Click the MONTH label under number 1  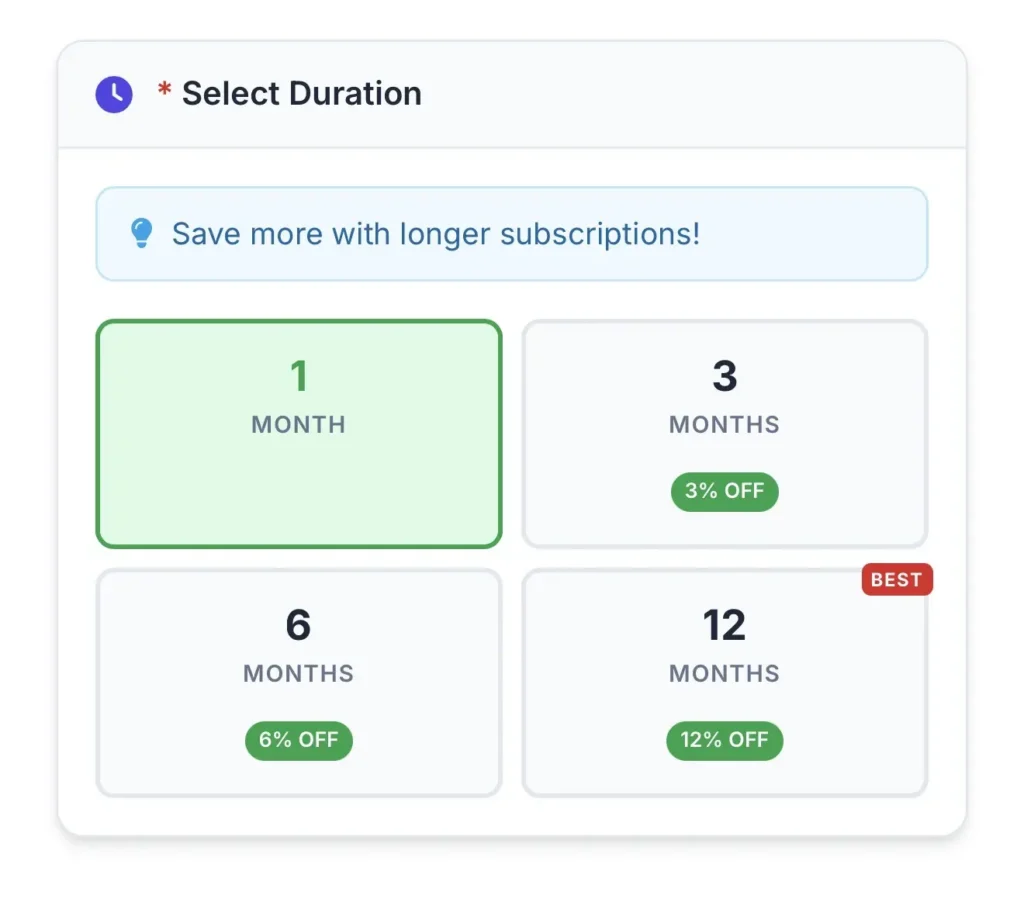point(298,424)
